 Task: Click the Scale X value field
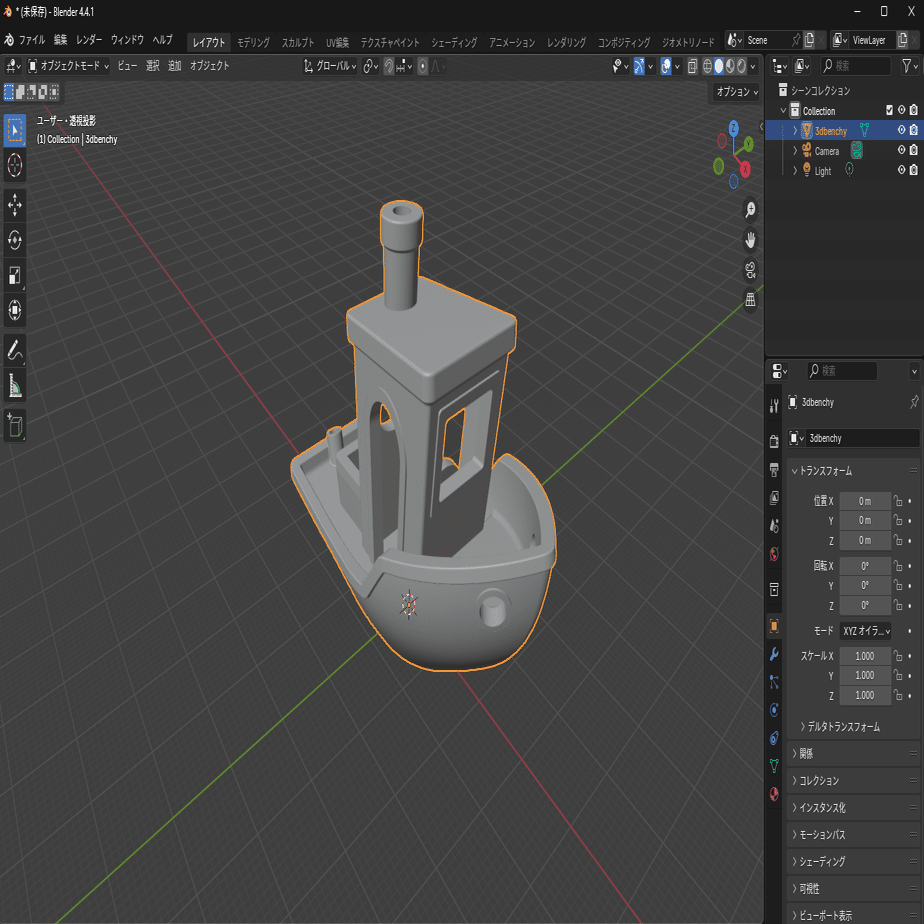coord(864,656)
